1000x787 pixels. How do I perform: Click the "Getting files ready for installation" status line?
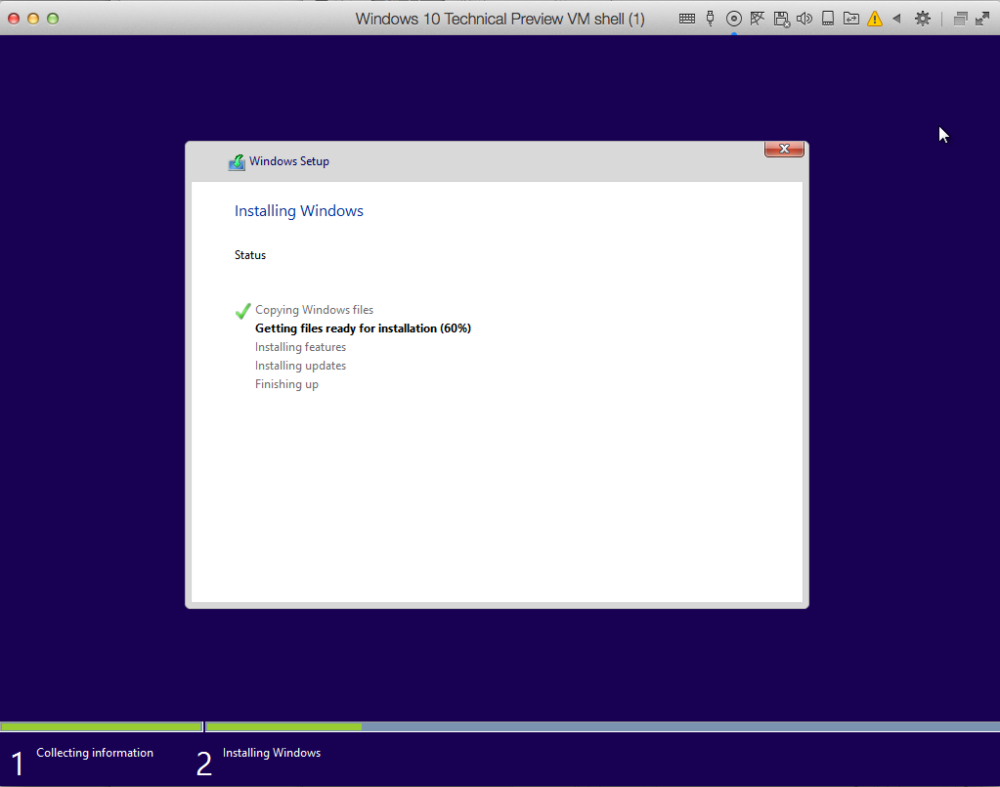click(362, 328)
